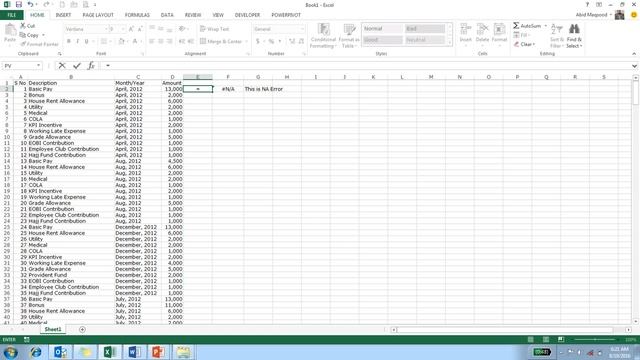
Task: Open Insert Function fx dialog
Action: pos(91,65)
